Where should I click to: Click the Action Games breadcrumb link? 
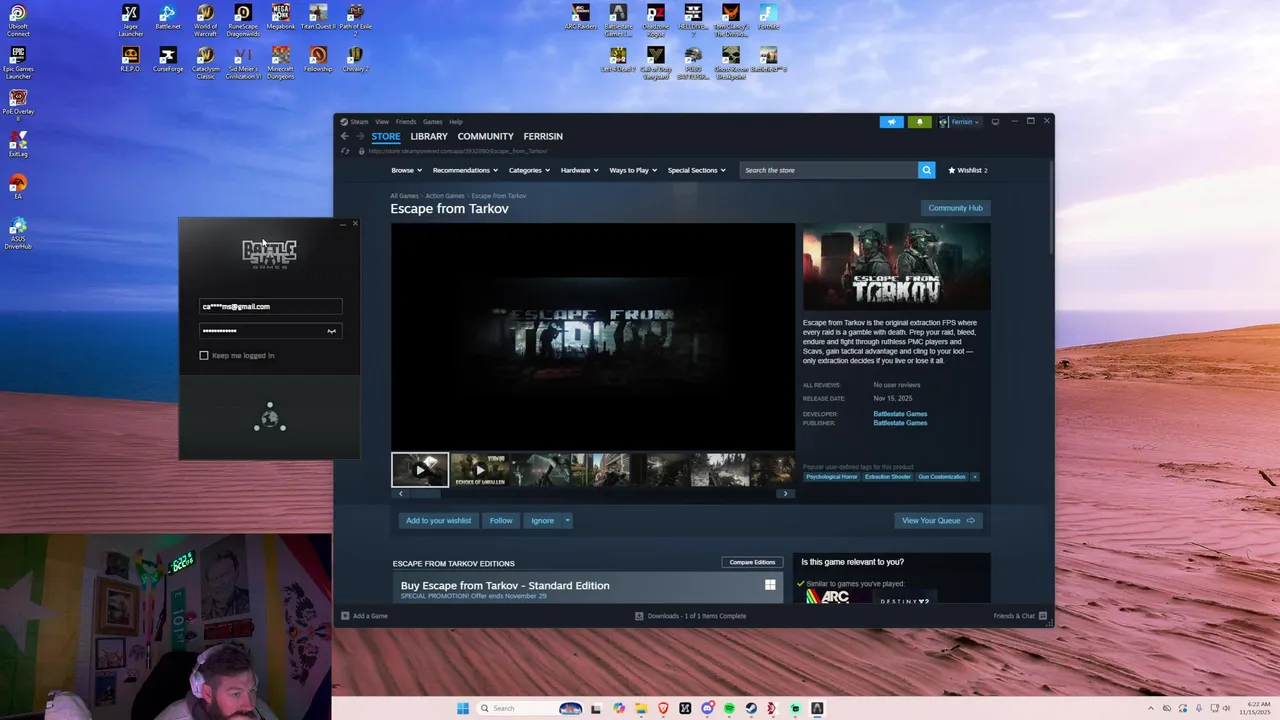pyautogui.click(x=445, y=196)
